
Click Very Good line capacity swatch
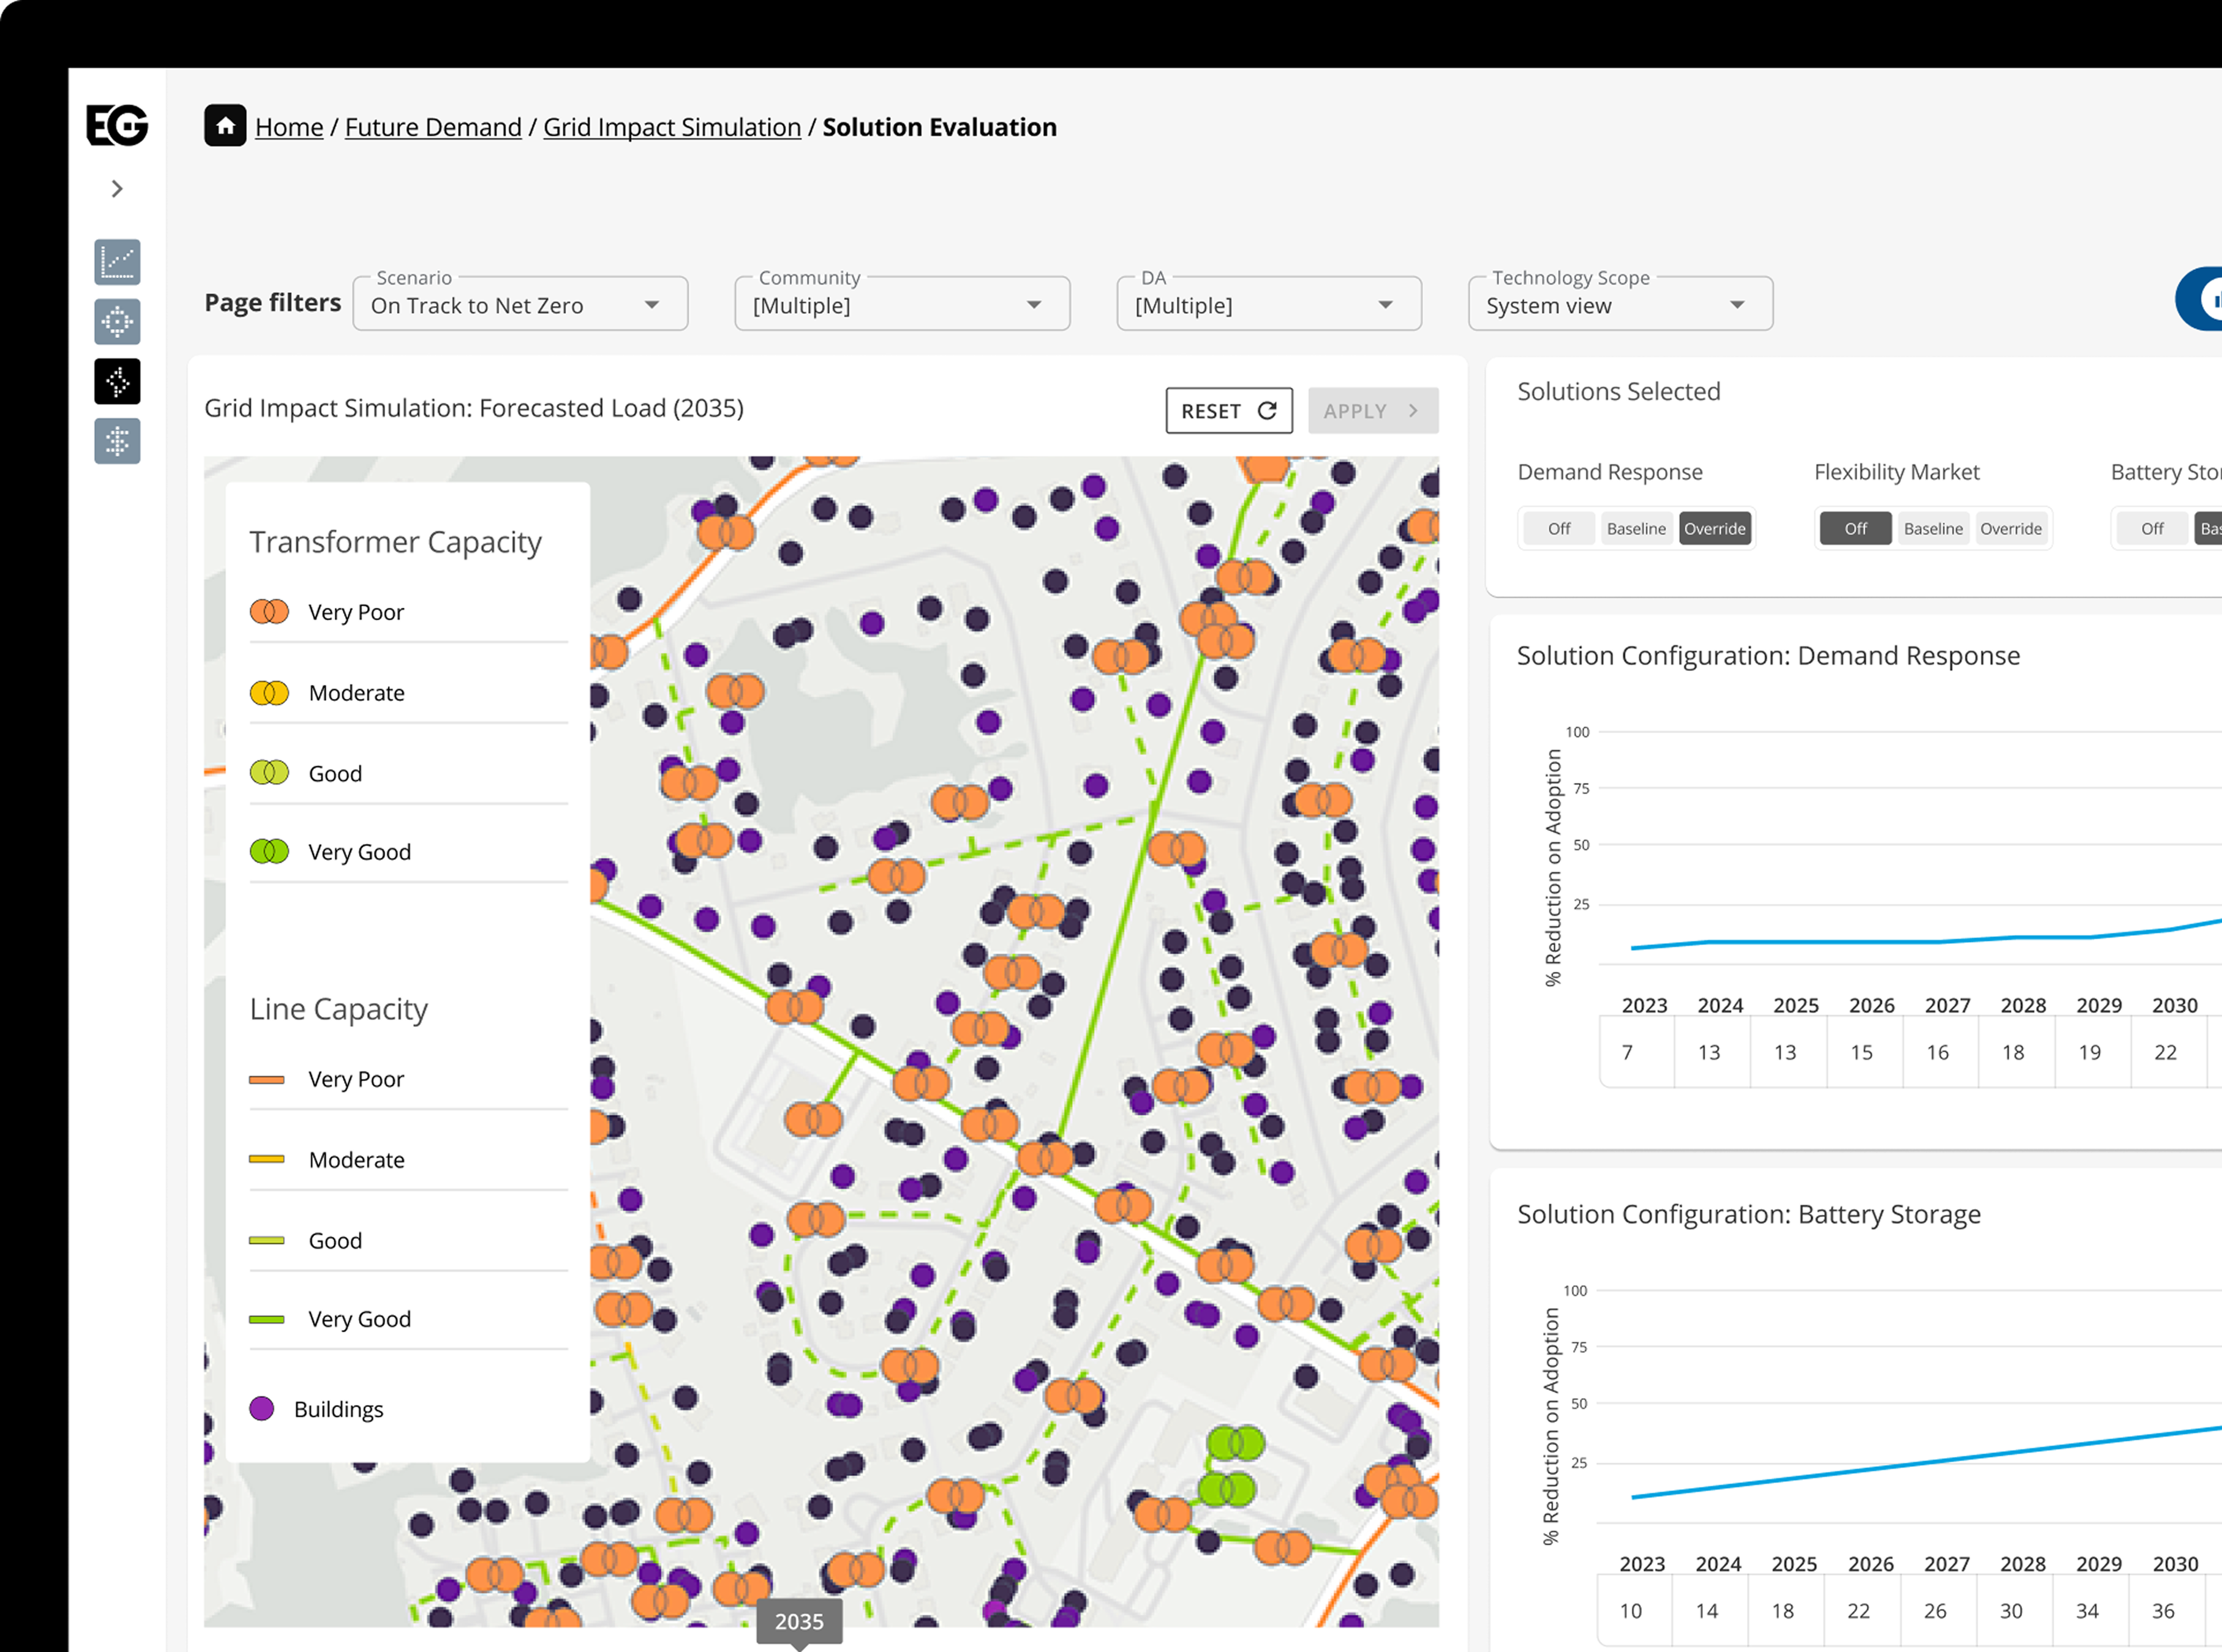tap(266, 1319)
